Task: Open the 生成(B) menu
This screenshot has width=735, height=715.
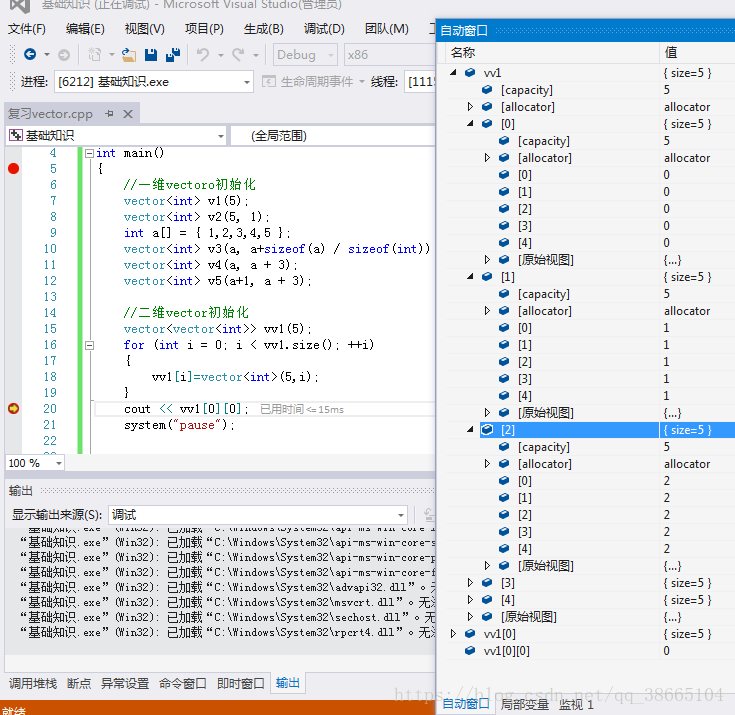Action: coord(263,29)
